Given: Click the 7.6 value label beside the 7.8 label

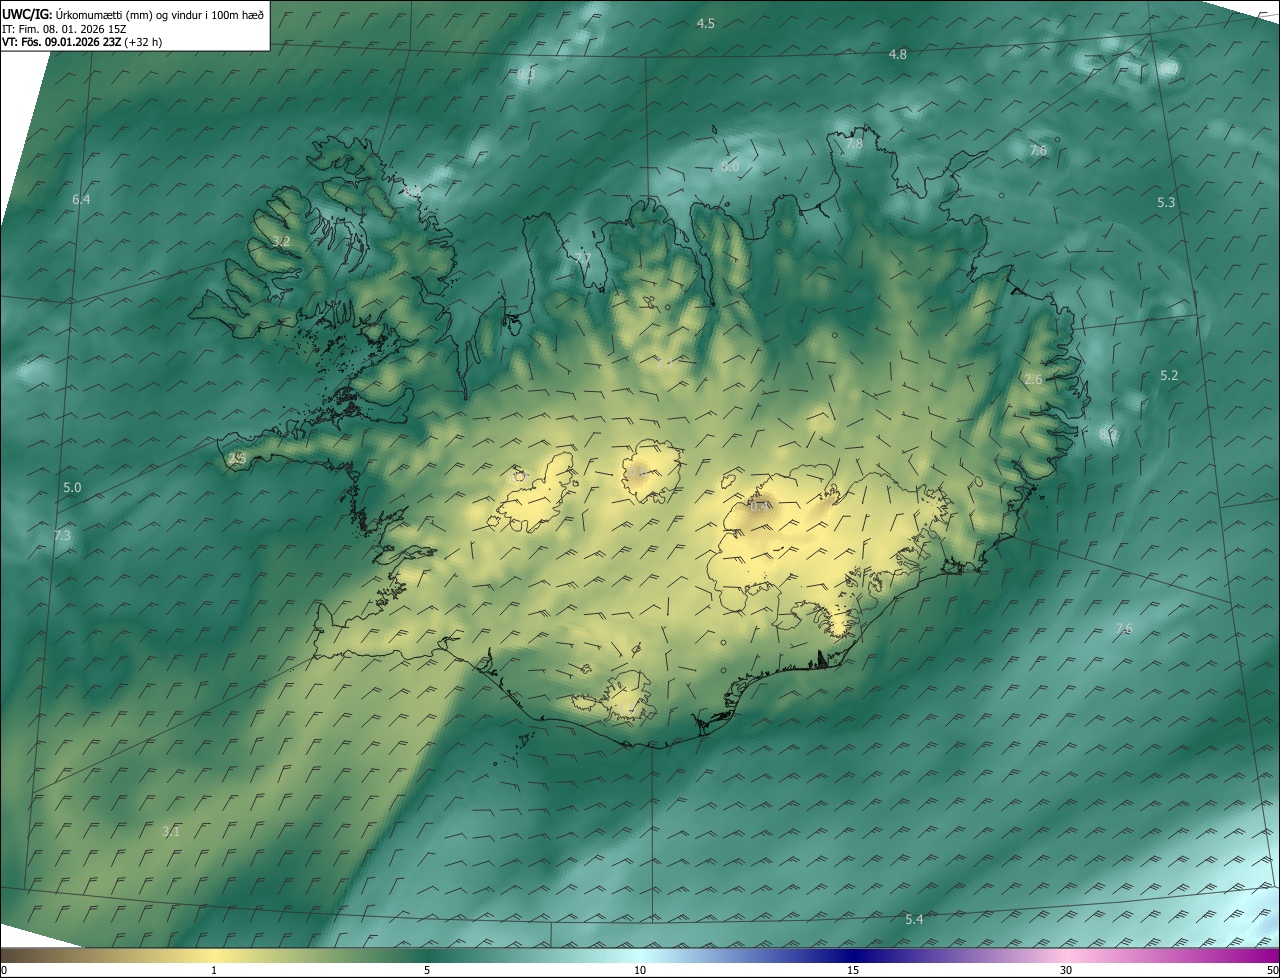Looking at the screenshot, I should tap(1038, 150).
